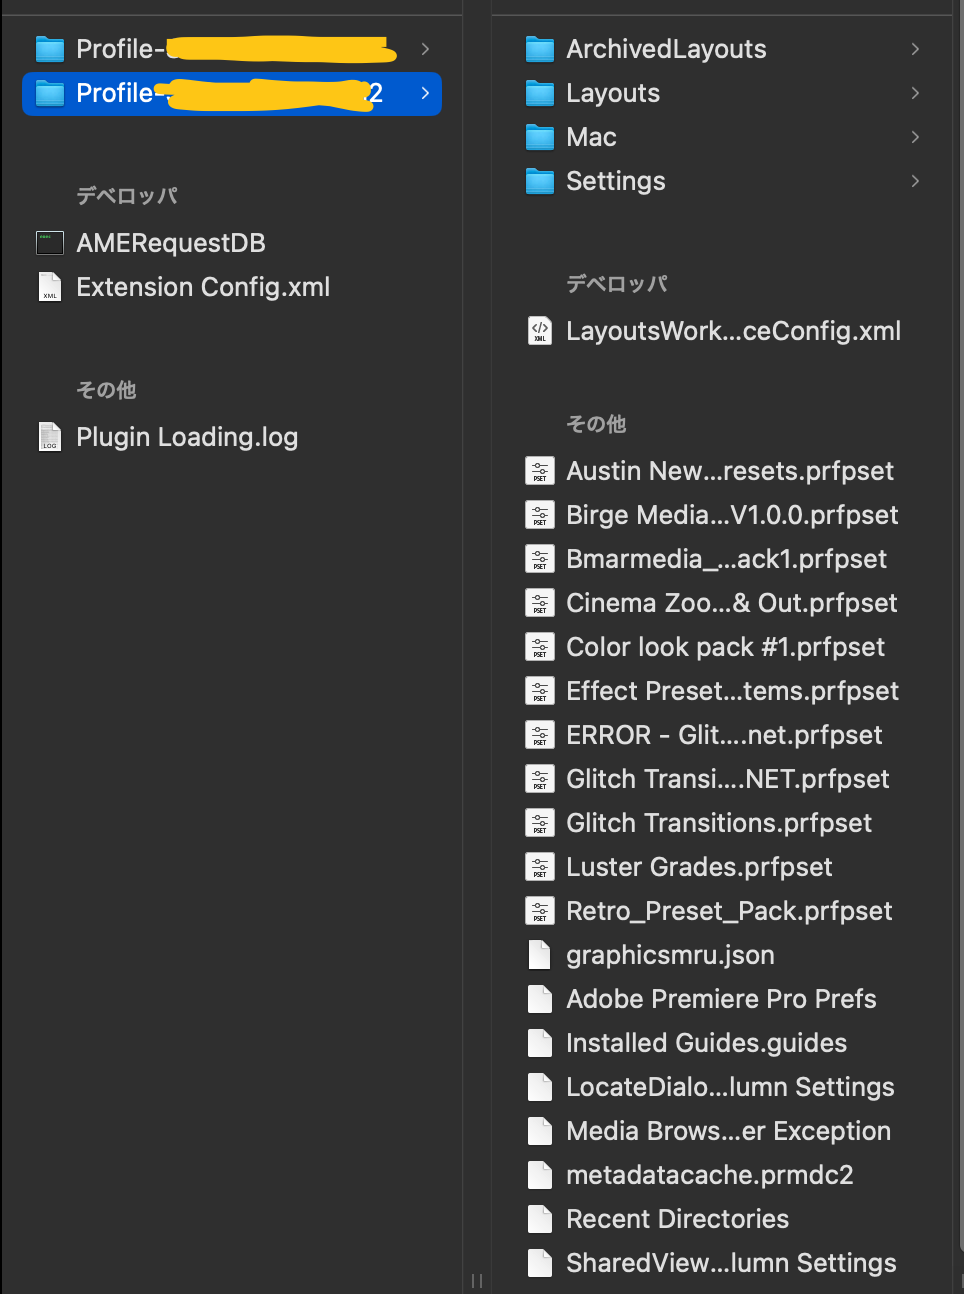This screenshot has width=964, height=1294.
Task: Expand the Mac folder with its right arrow
Action: (915, 137)
